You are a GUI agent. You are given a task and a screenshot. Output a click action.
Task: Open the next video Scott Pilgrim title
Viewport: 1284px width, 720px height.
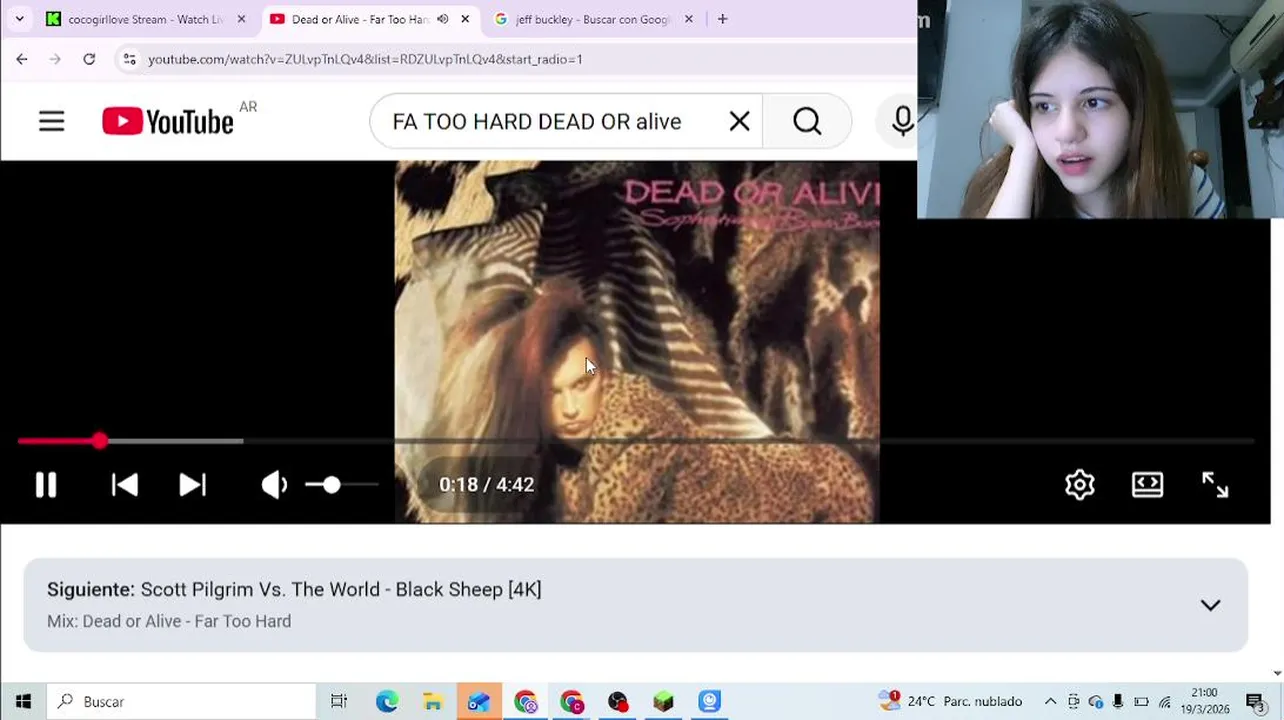(x=341, y=589)
